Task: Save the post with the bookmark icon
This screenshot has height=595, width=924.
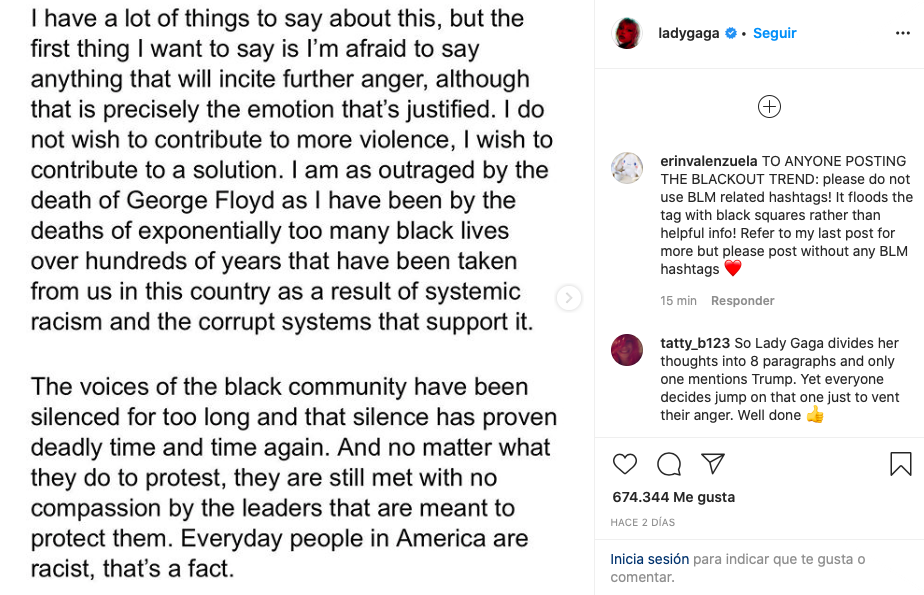Action: [900, 464]
